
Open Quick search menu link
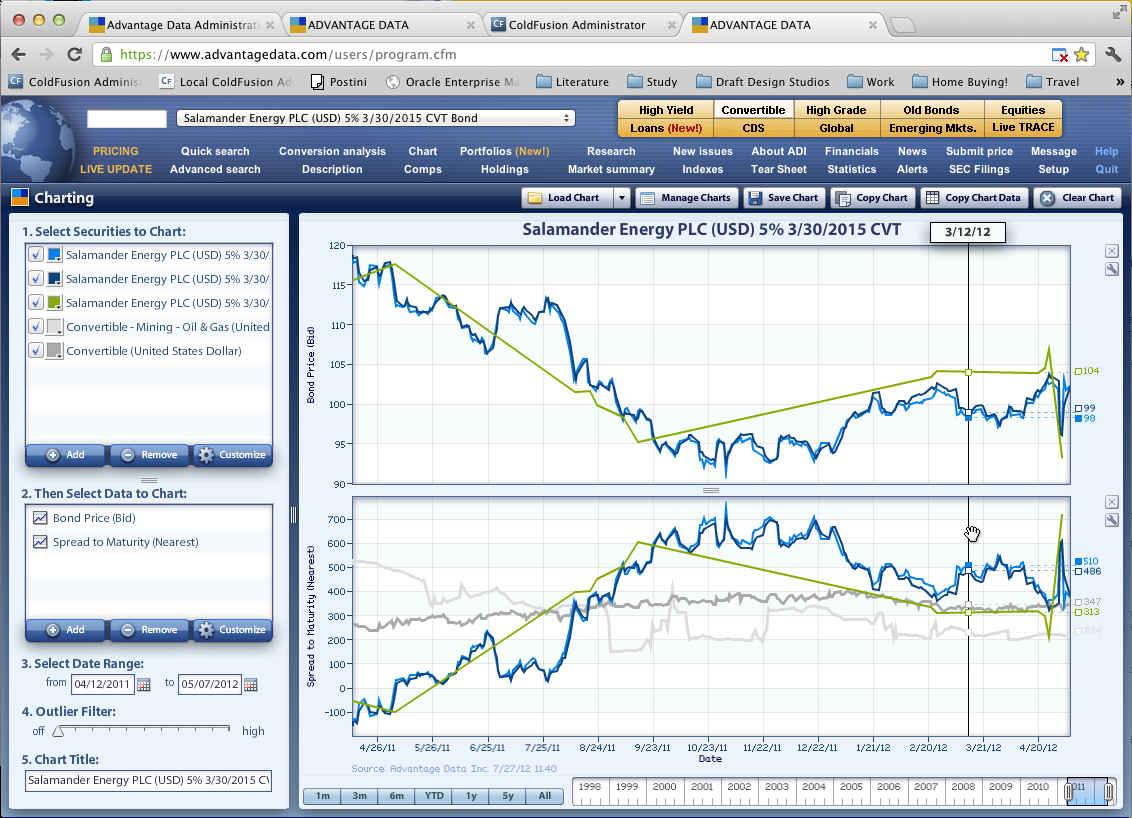coord(215,151)
